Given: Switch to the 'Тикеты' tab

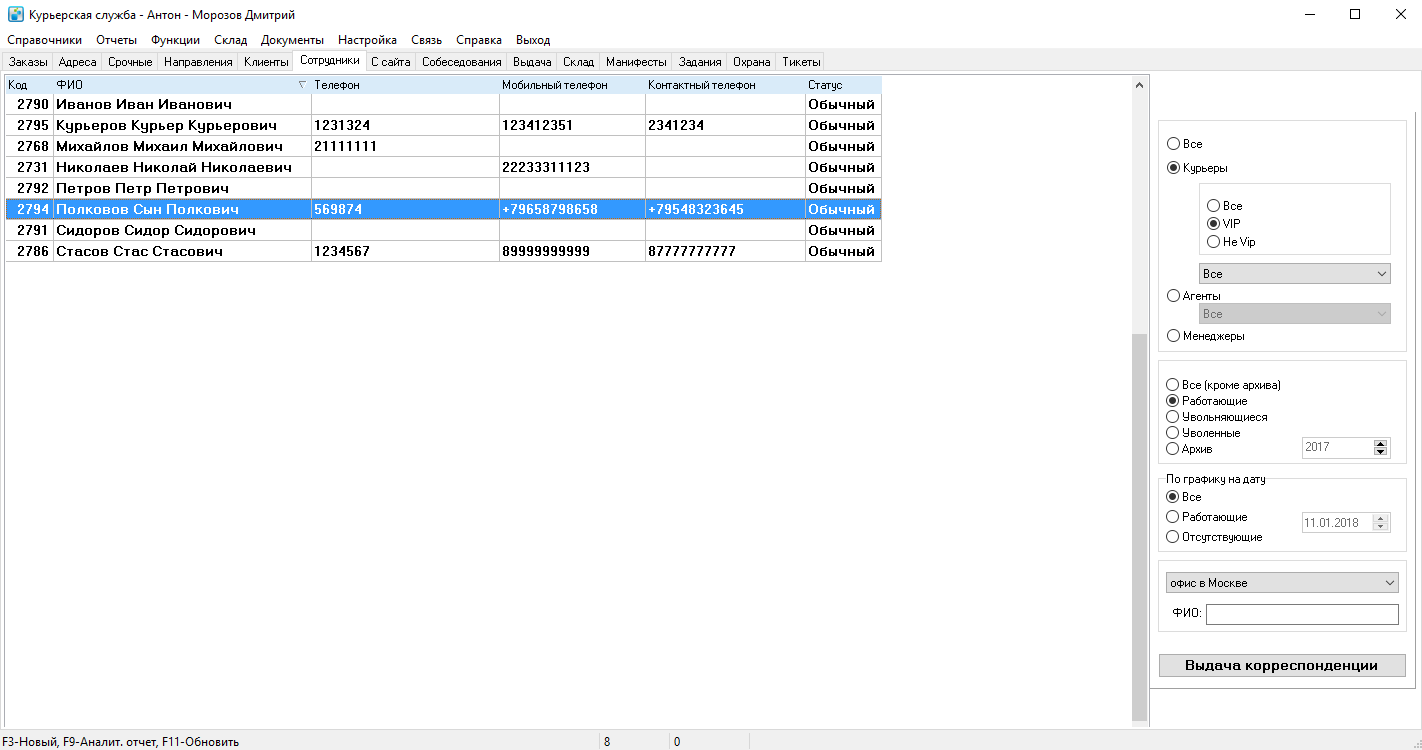Looking at the screenshot, I should (801, 62).
